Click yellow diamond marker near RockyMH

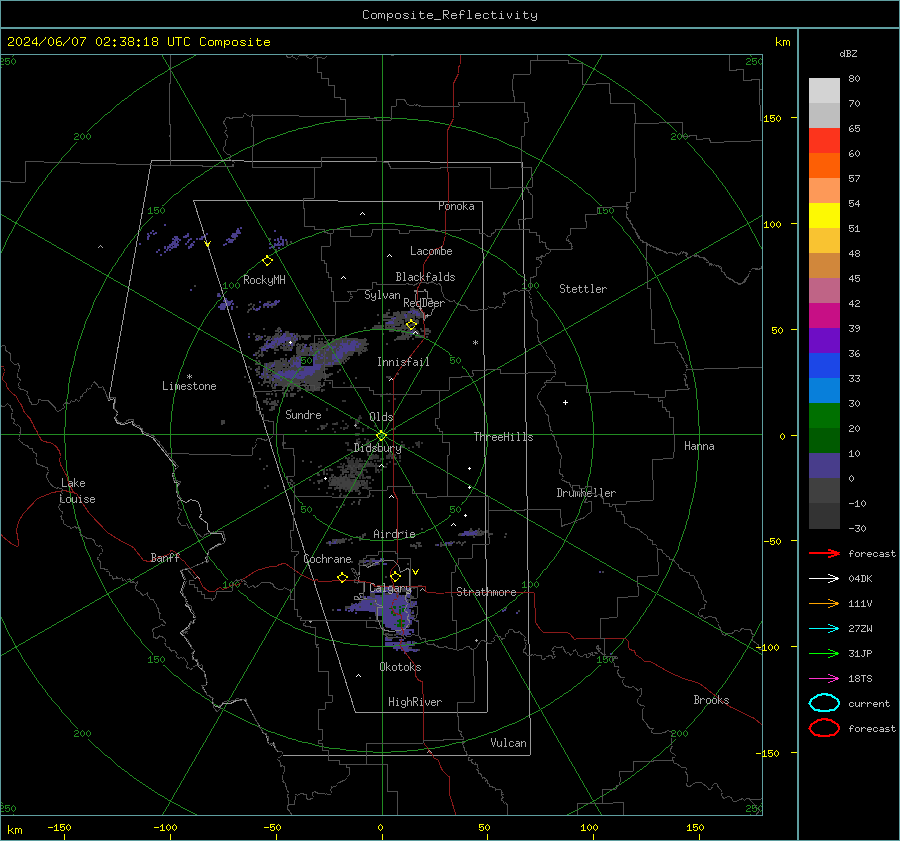pos(267,261)
